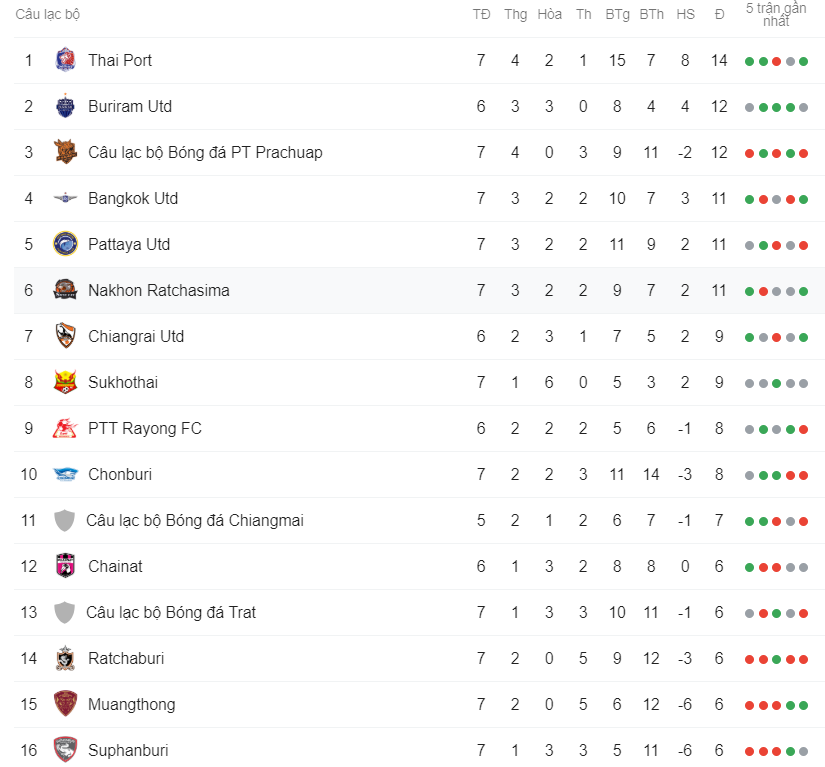Click the Buriram Utd club crest
This screenshot has height=767, width=825.
(x=65, y=106)
